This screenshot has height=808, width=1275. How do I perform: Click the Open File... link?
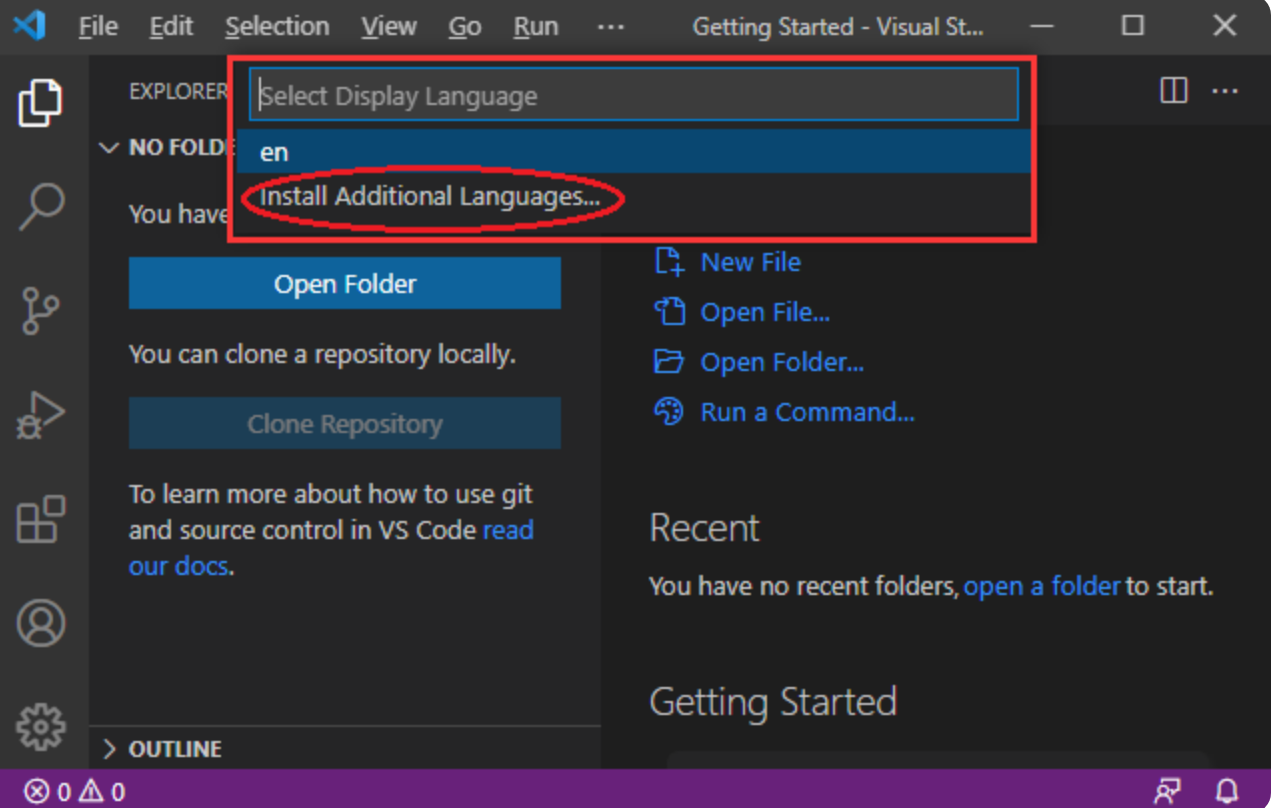point(766,312)
